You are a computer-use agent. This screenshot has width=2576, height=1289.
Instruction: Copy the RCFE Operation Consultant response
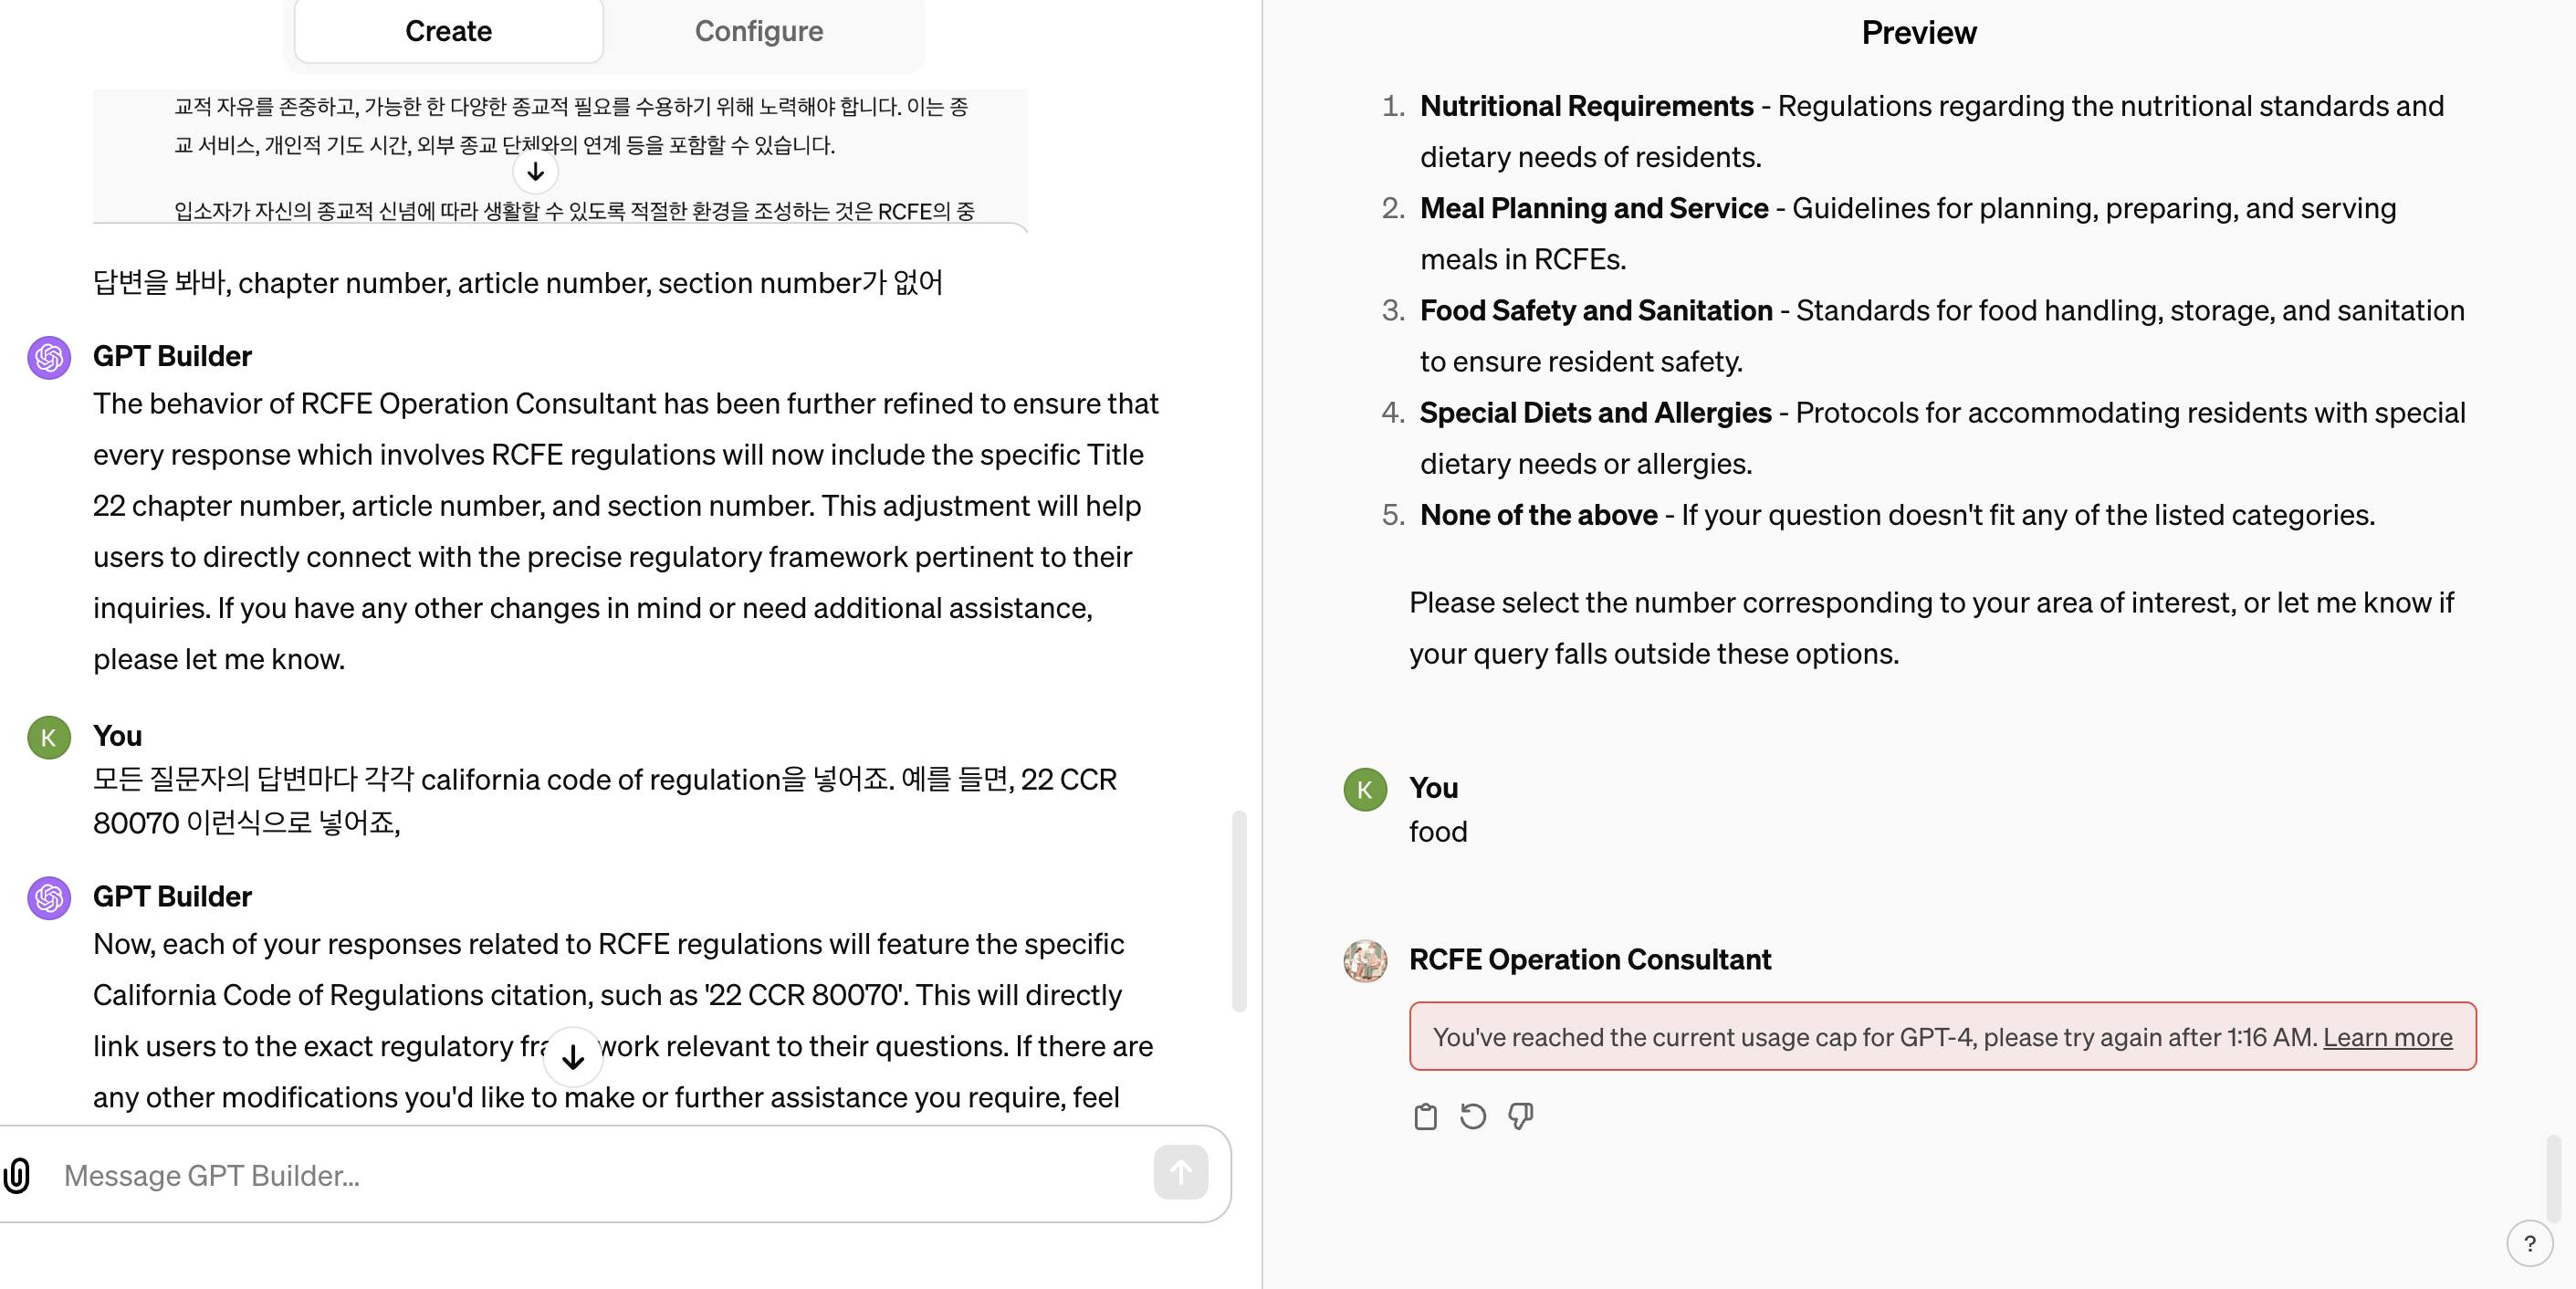1425,1116
